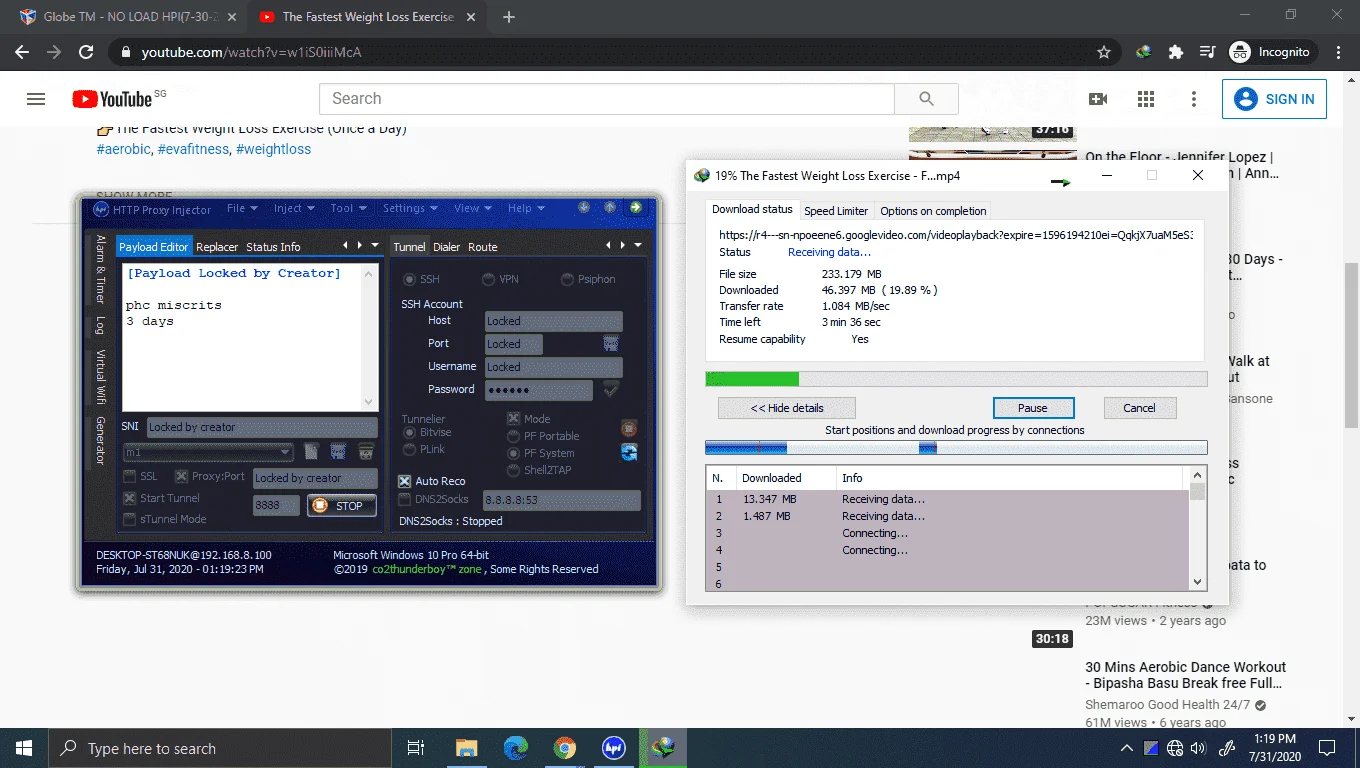This screenshot has width=1360, height=768.
Task: Expand the Tool menu
Action: pyautogui.click(x=349, y=208)
